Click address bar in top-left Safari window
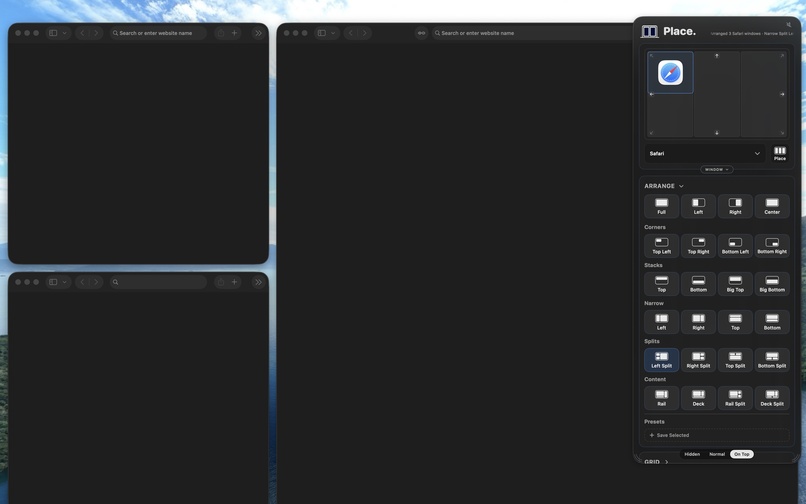Image resolution: width=806 pixels, height=504 pixels. click(x=158, y=33)
